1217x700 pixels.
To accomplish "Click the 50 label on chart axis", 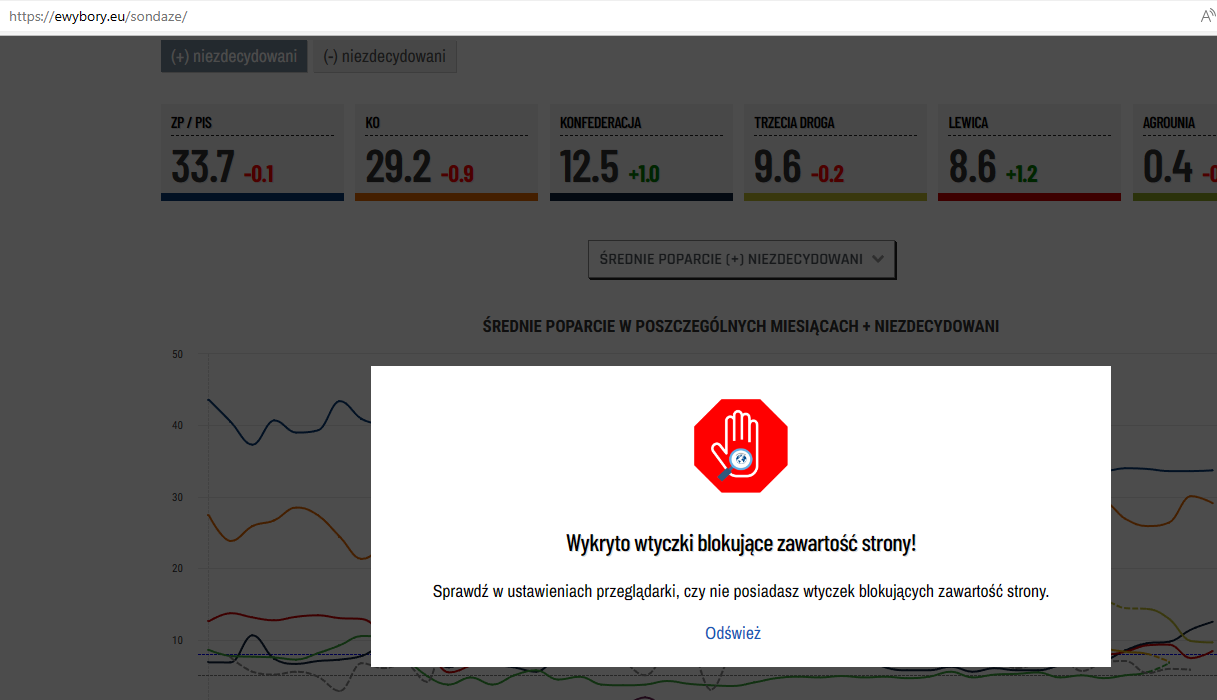I will [x=177, y=354].
